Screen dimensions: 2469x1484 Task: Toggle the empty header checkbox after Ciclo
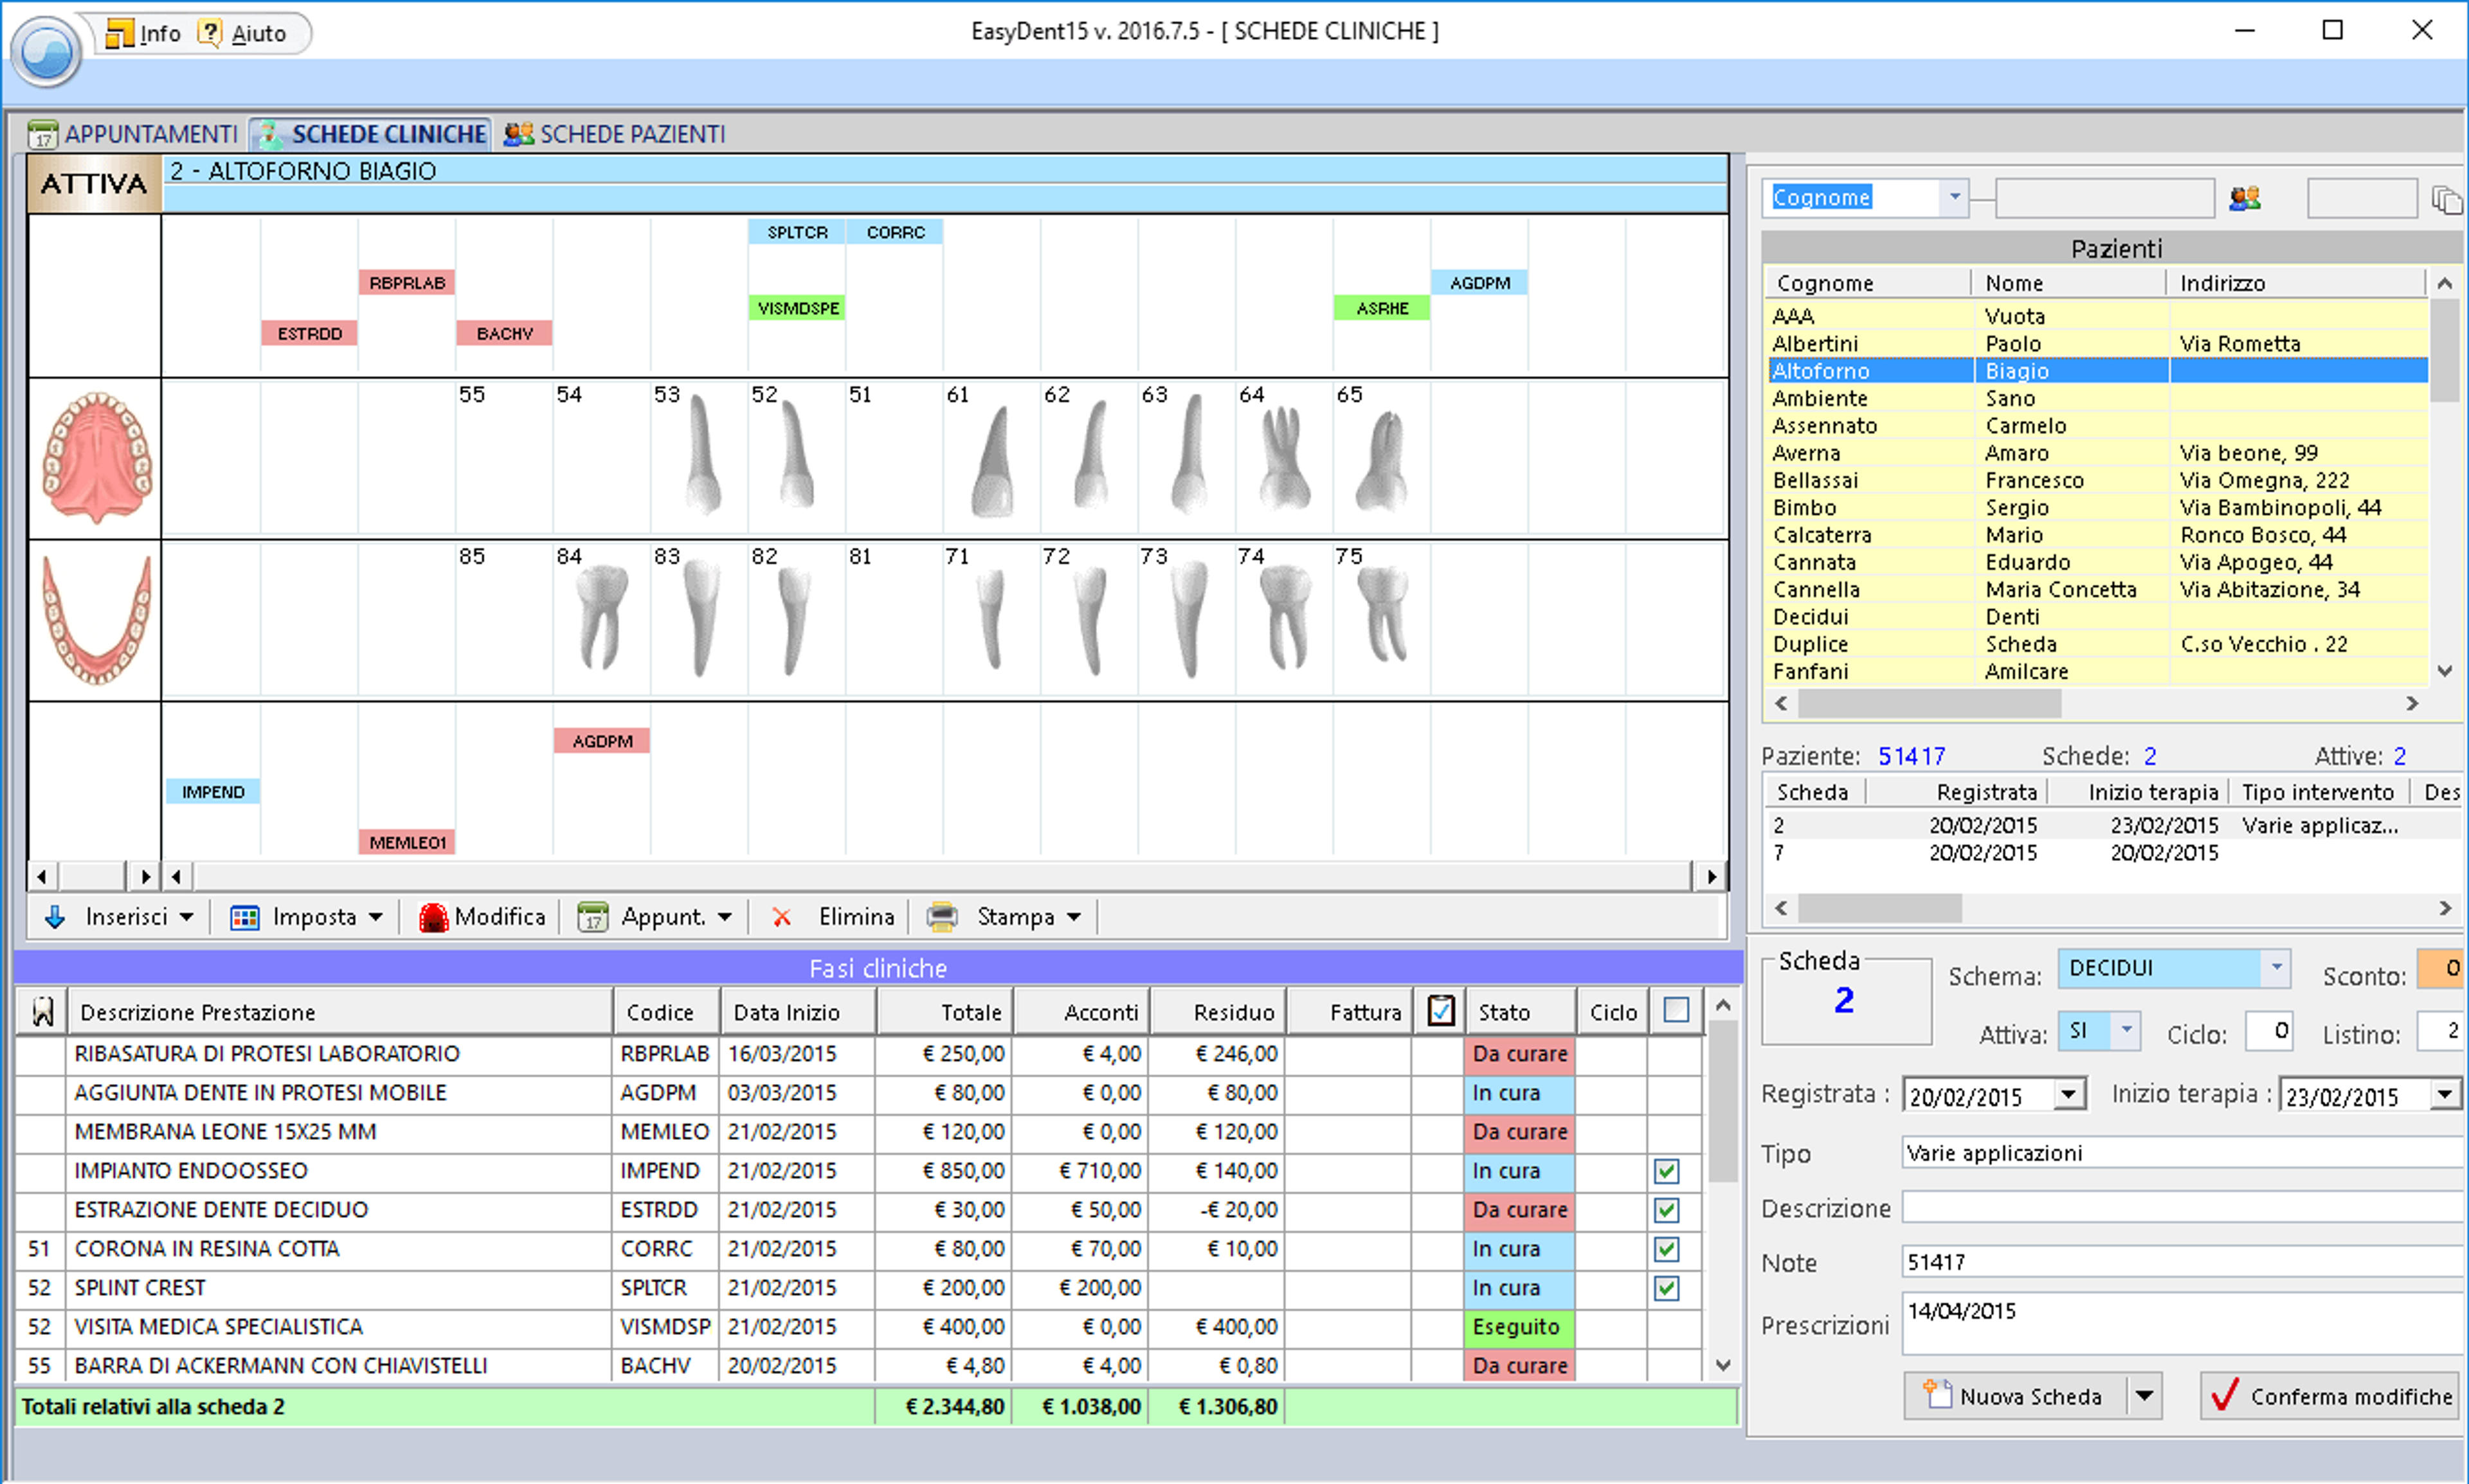click(1677, 1011)
